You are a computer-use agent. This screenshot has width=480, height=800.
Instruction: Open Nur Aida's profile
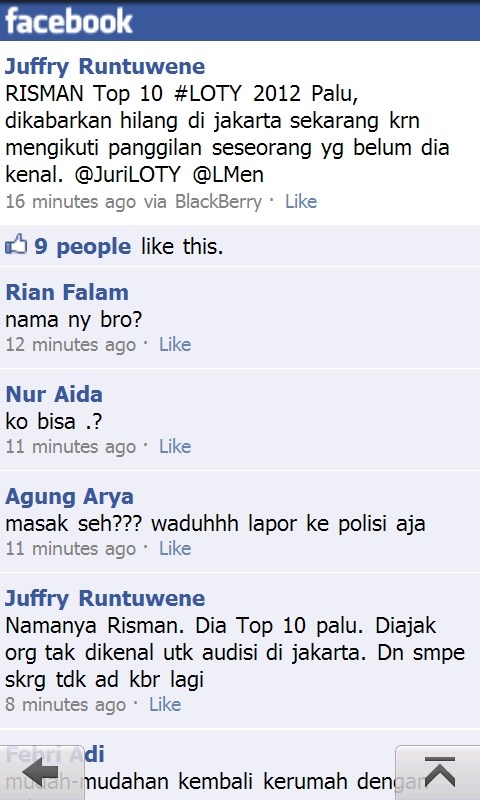coord(54,394)
